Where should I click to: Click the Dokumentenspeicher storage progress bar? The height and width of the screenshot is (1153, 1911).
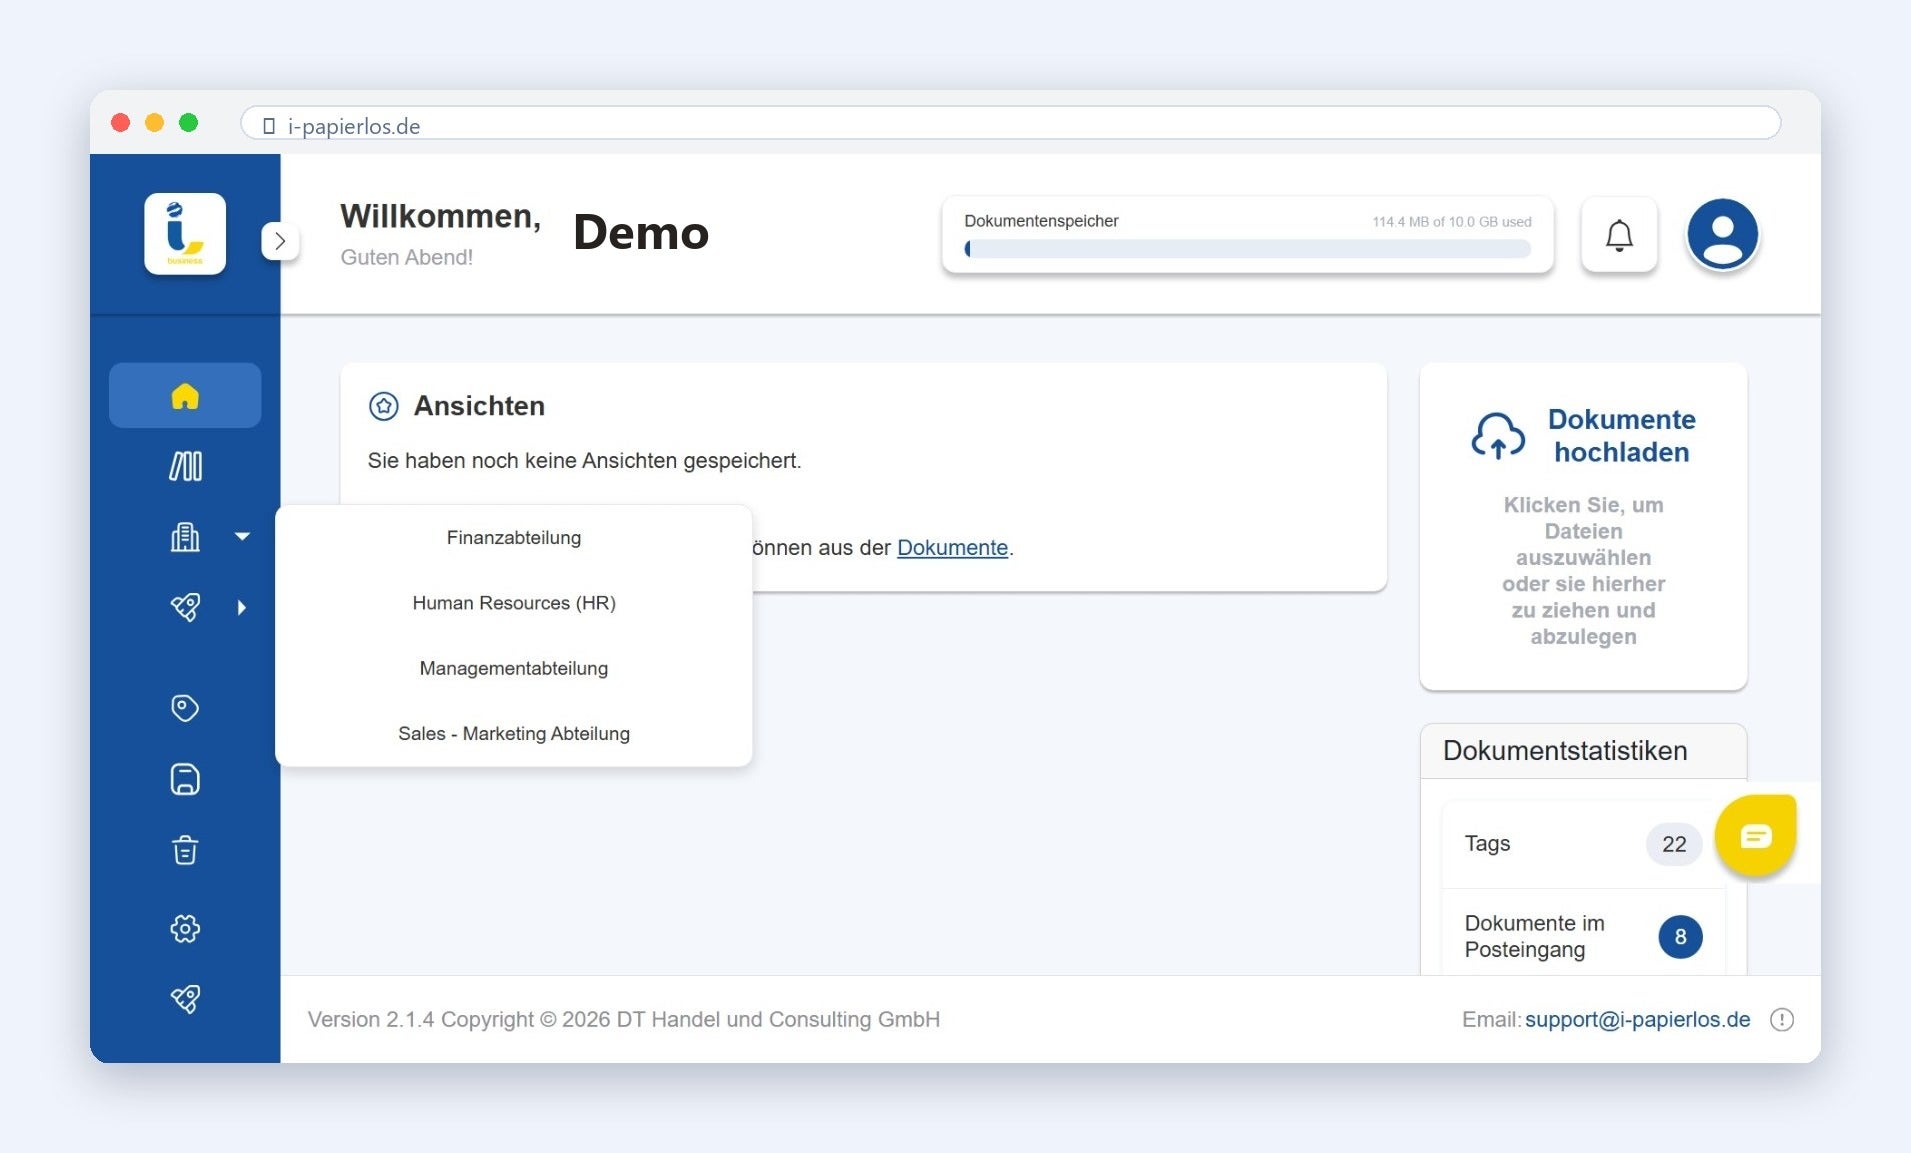[x=1247, y=249]
